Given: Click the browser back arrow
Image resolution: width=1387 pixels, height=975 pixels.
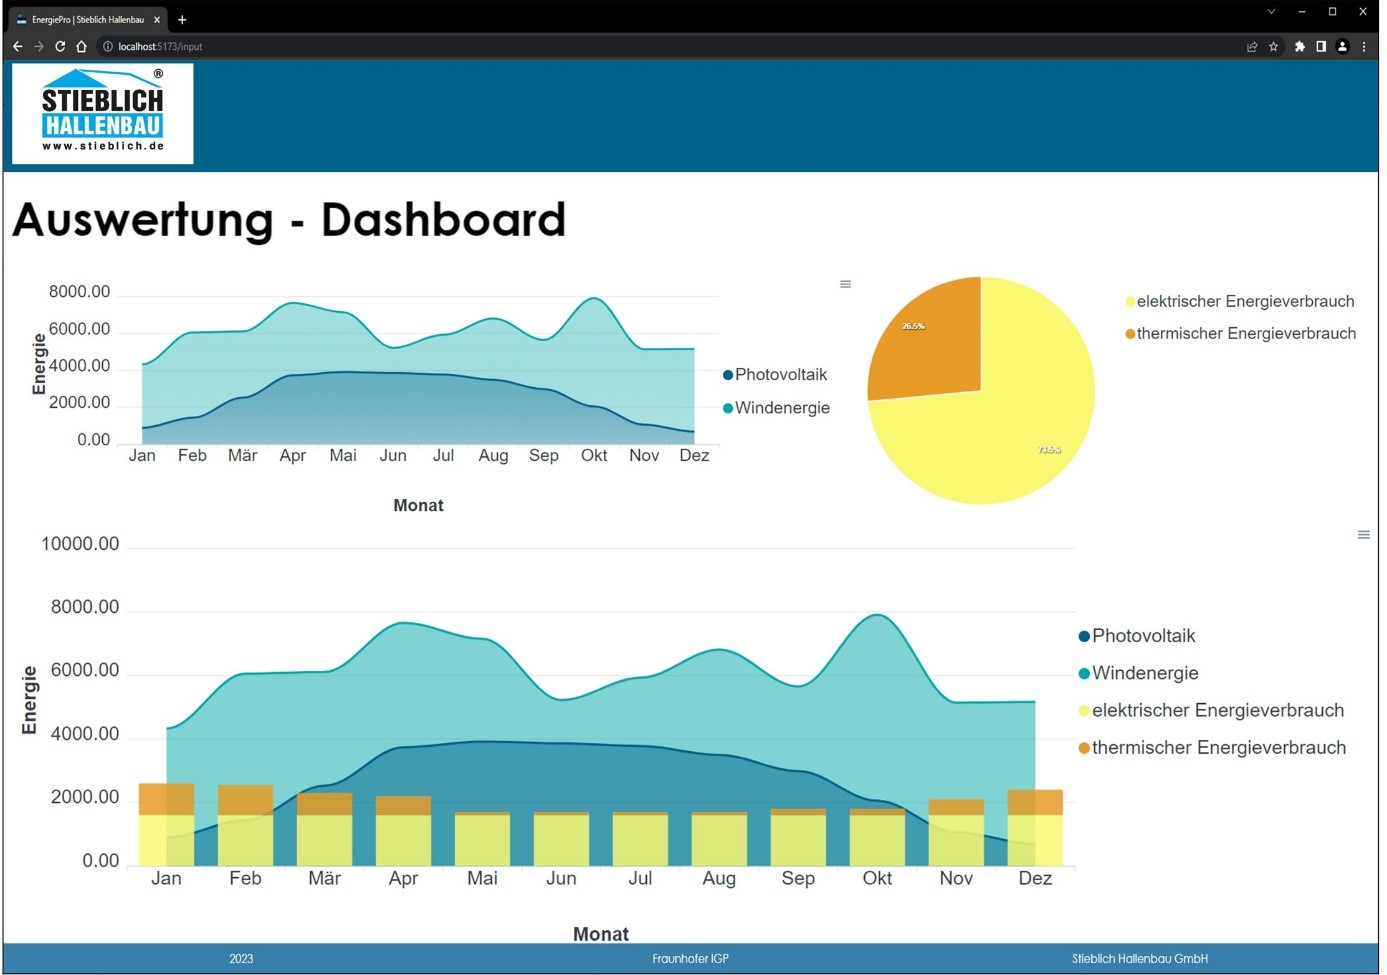Looking at the screenshot, I should coord(17,46).
